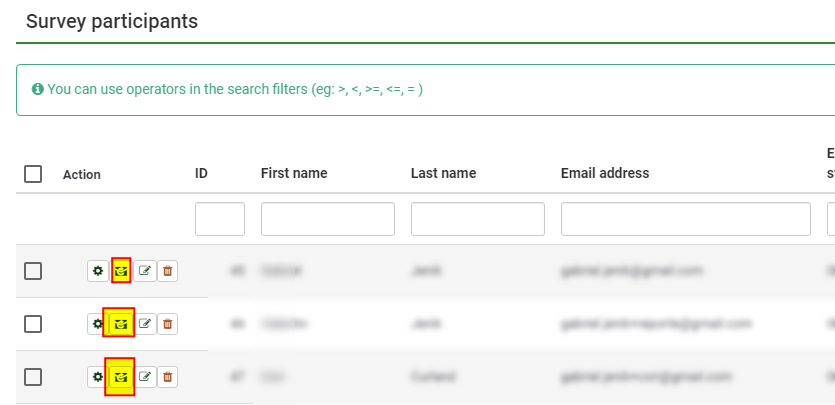The height and width of the screenshot is (405, 835).
Task: Select the checkbox for participant 45's row
Action: [33, 271]
